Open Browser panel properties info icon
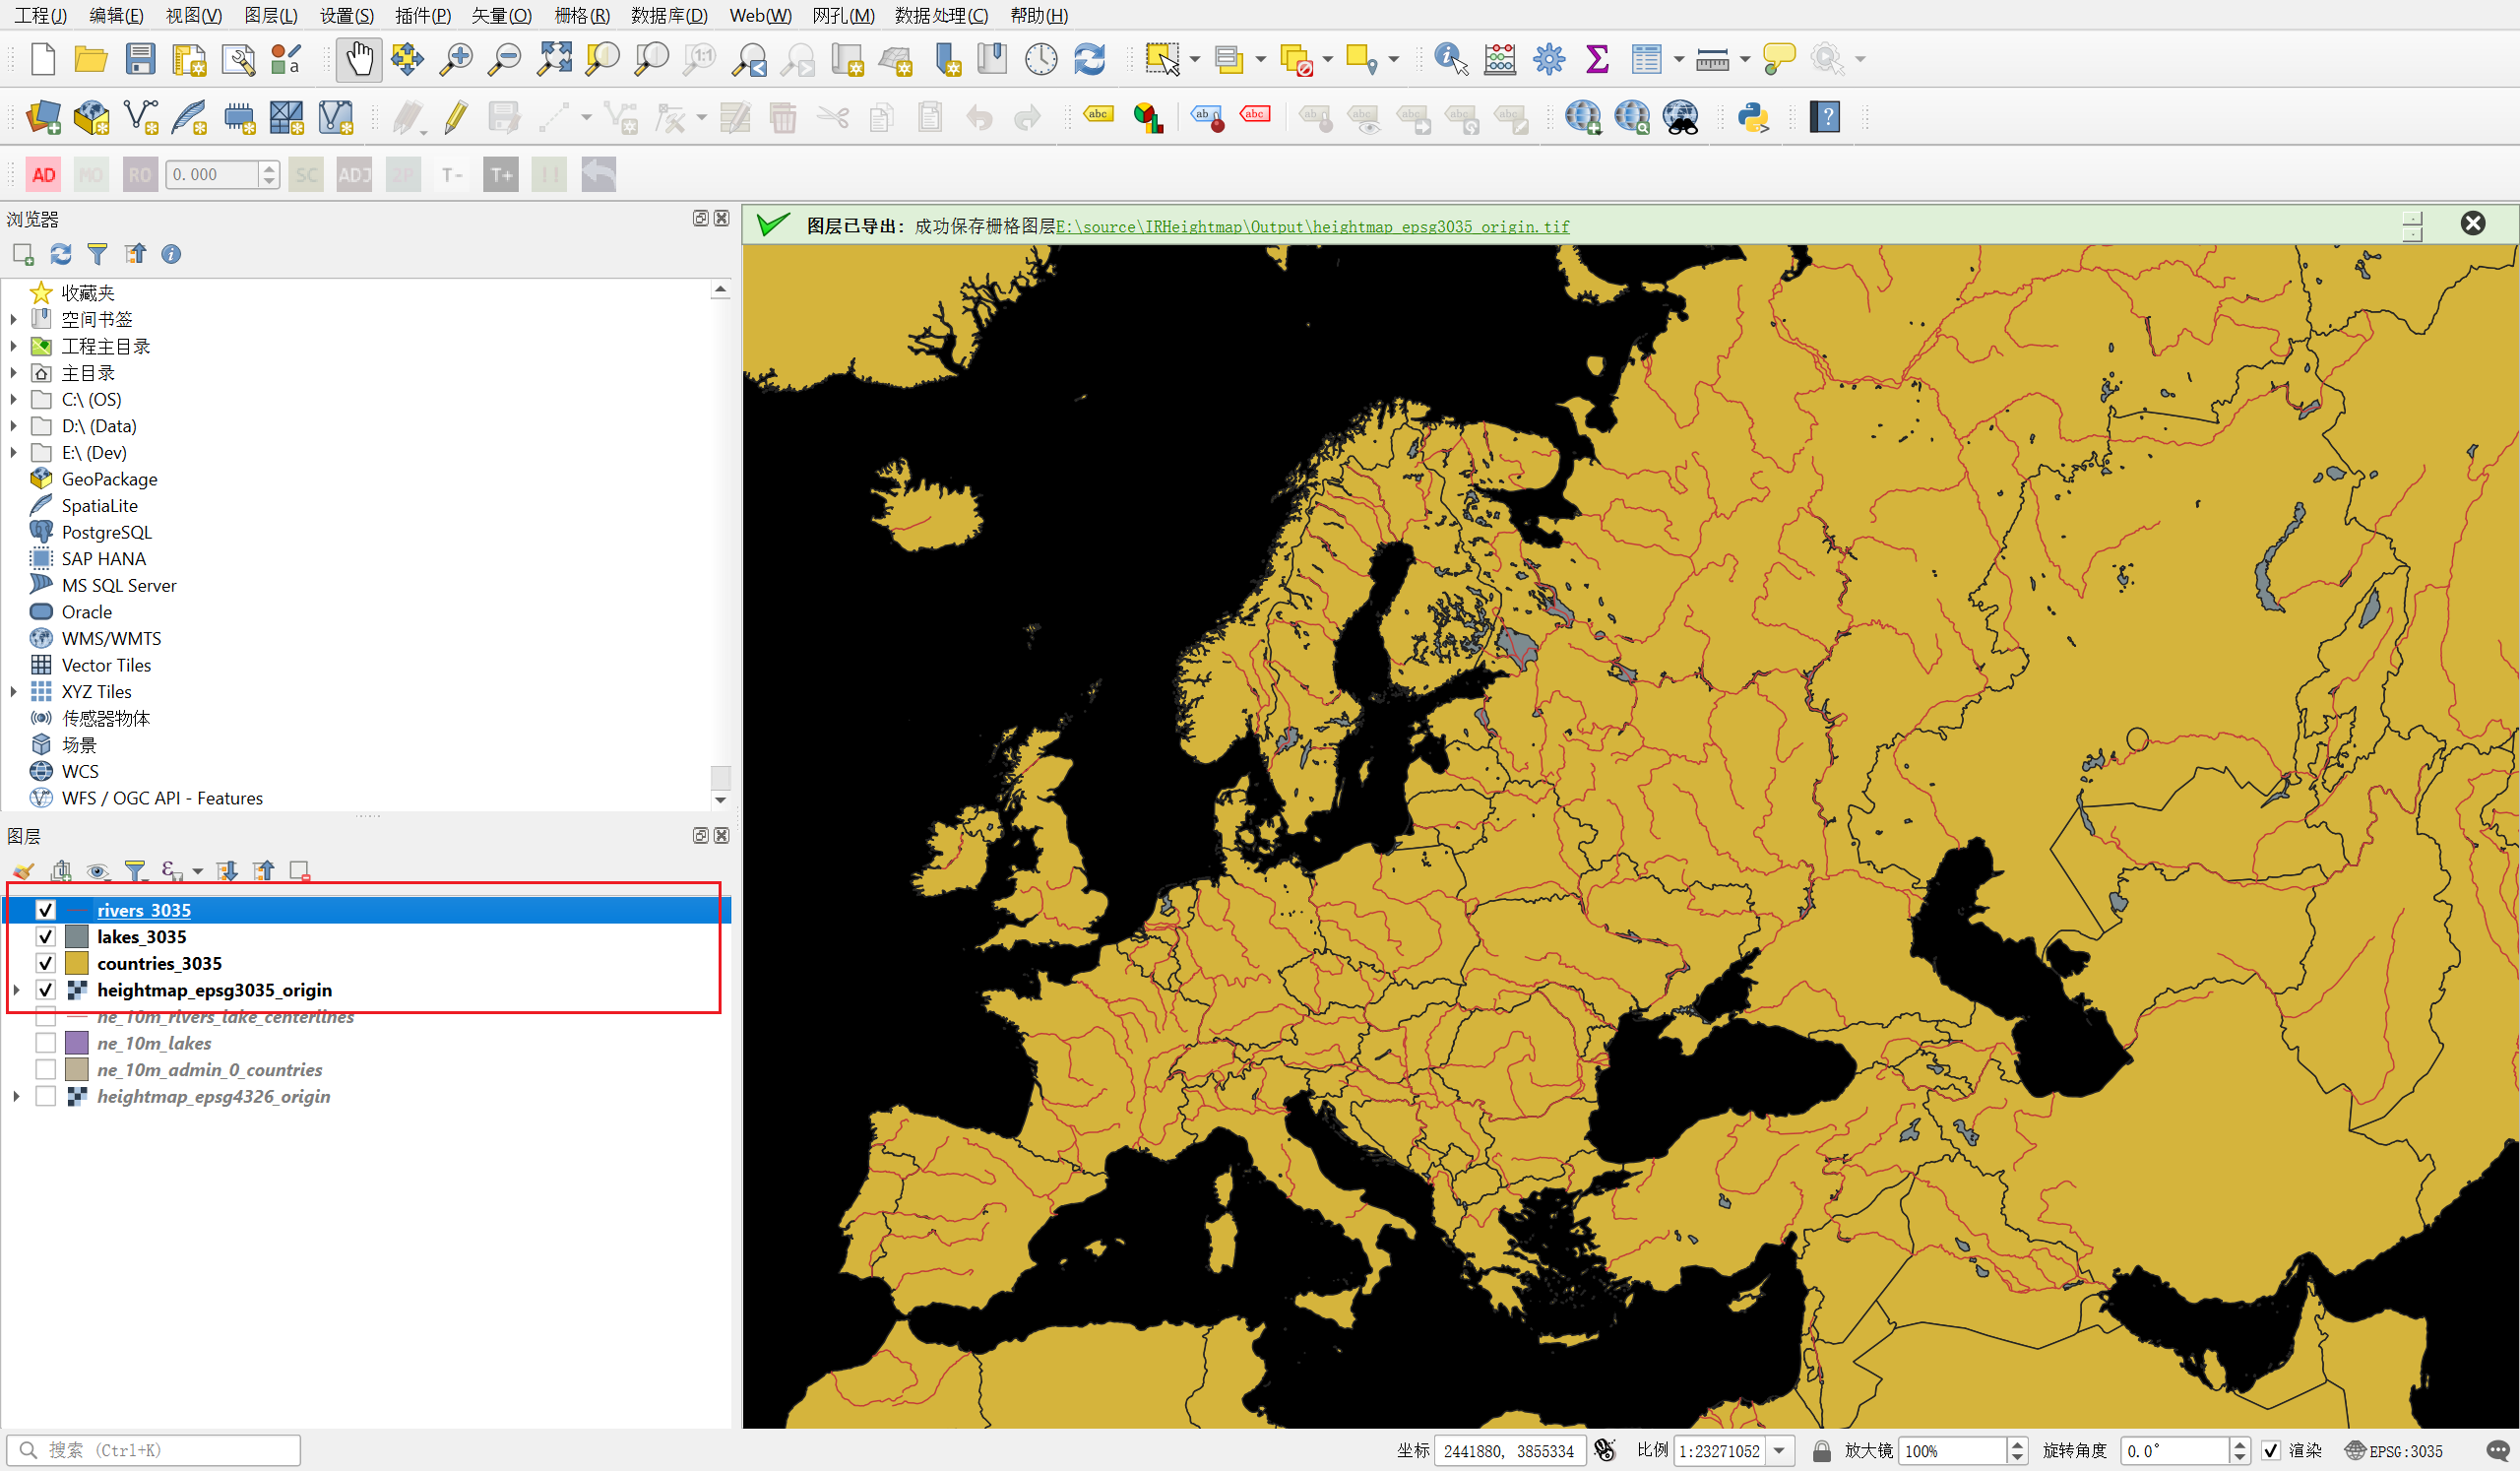The height and width of the screenshot is (1471, 2520). 171,254
